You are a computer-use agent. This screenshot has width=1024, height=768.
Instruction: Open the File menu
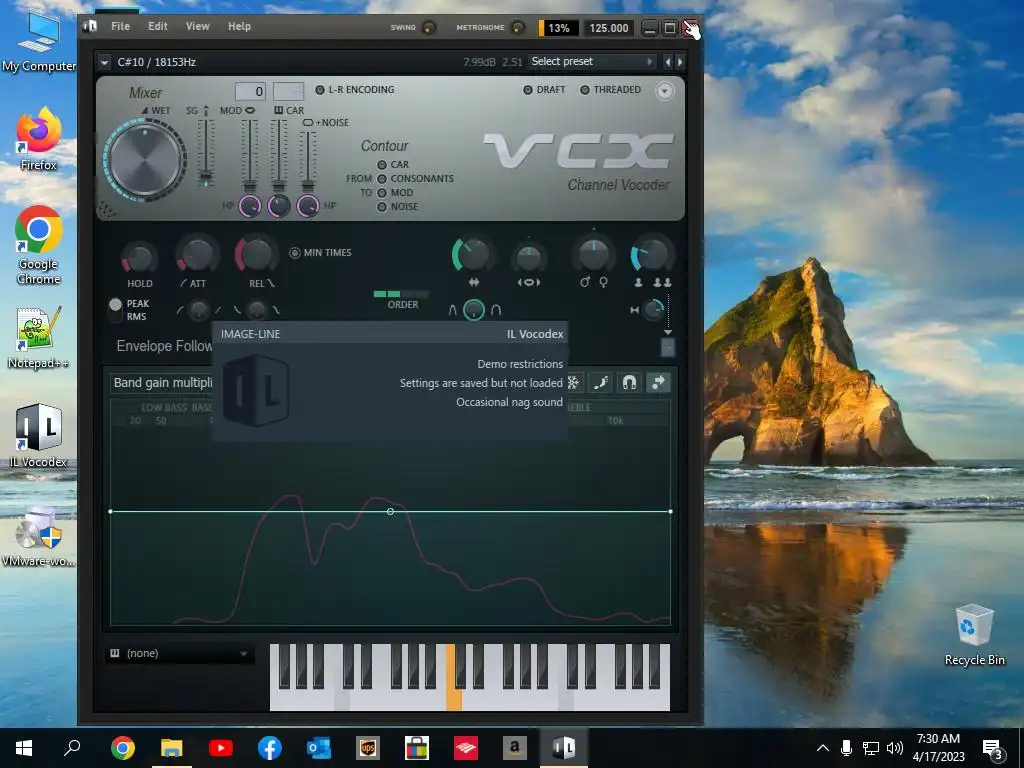pyautogui.click(x=120, y=26)
